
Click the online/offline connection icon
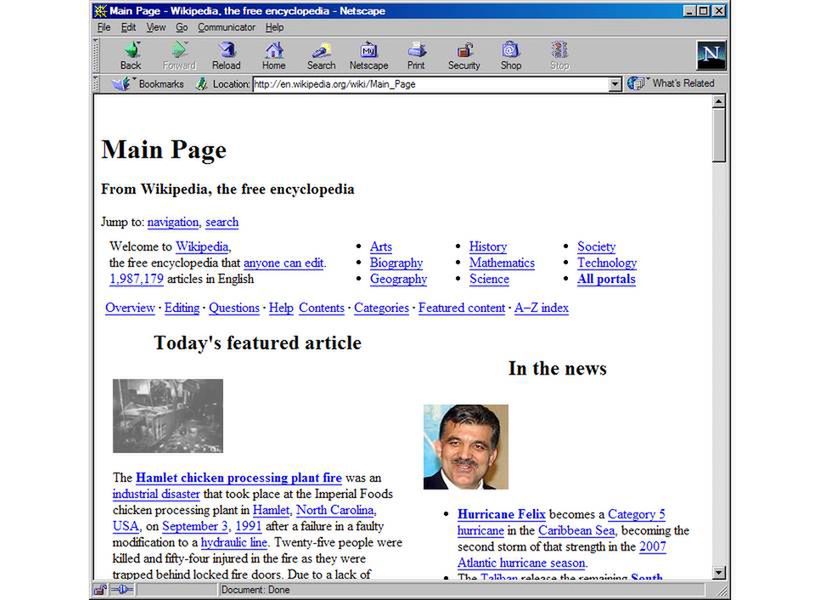click(x=123, y=590)
